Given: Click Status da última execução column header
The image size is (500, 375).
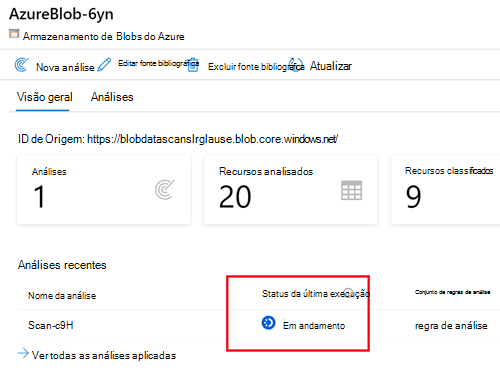Looking at the screenshot, I should pos(316,294).
